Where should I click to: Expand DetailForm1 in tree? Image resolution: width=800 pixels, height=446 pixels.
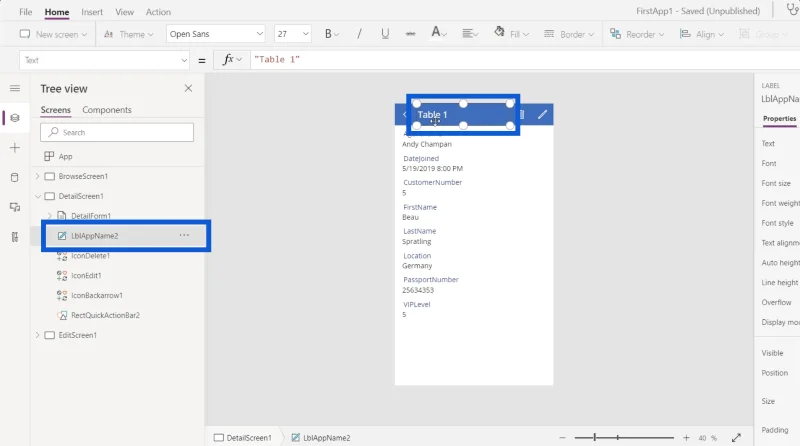click(49, 216)
